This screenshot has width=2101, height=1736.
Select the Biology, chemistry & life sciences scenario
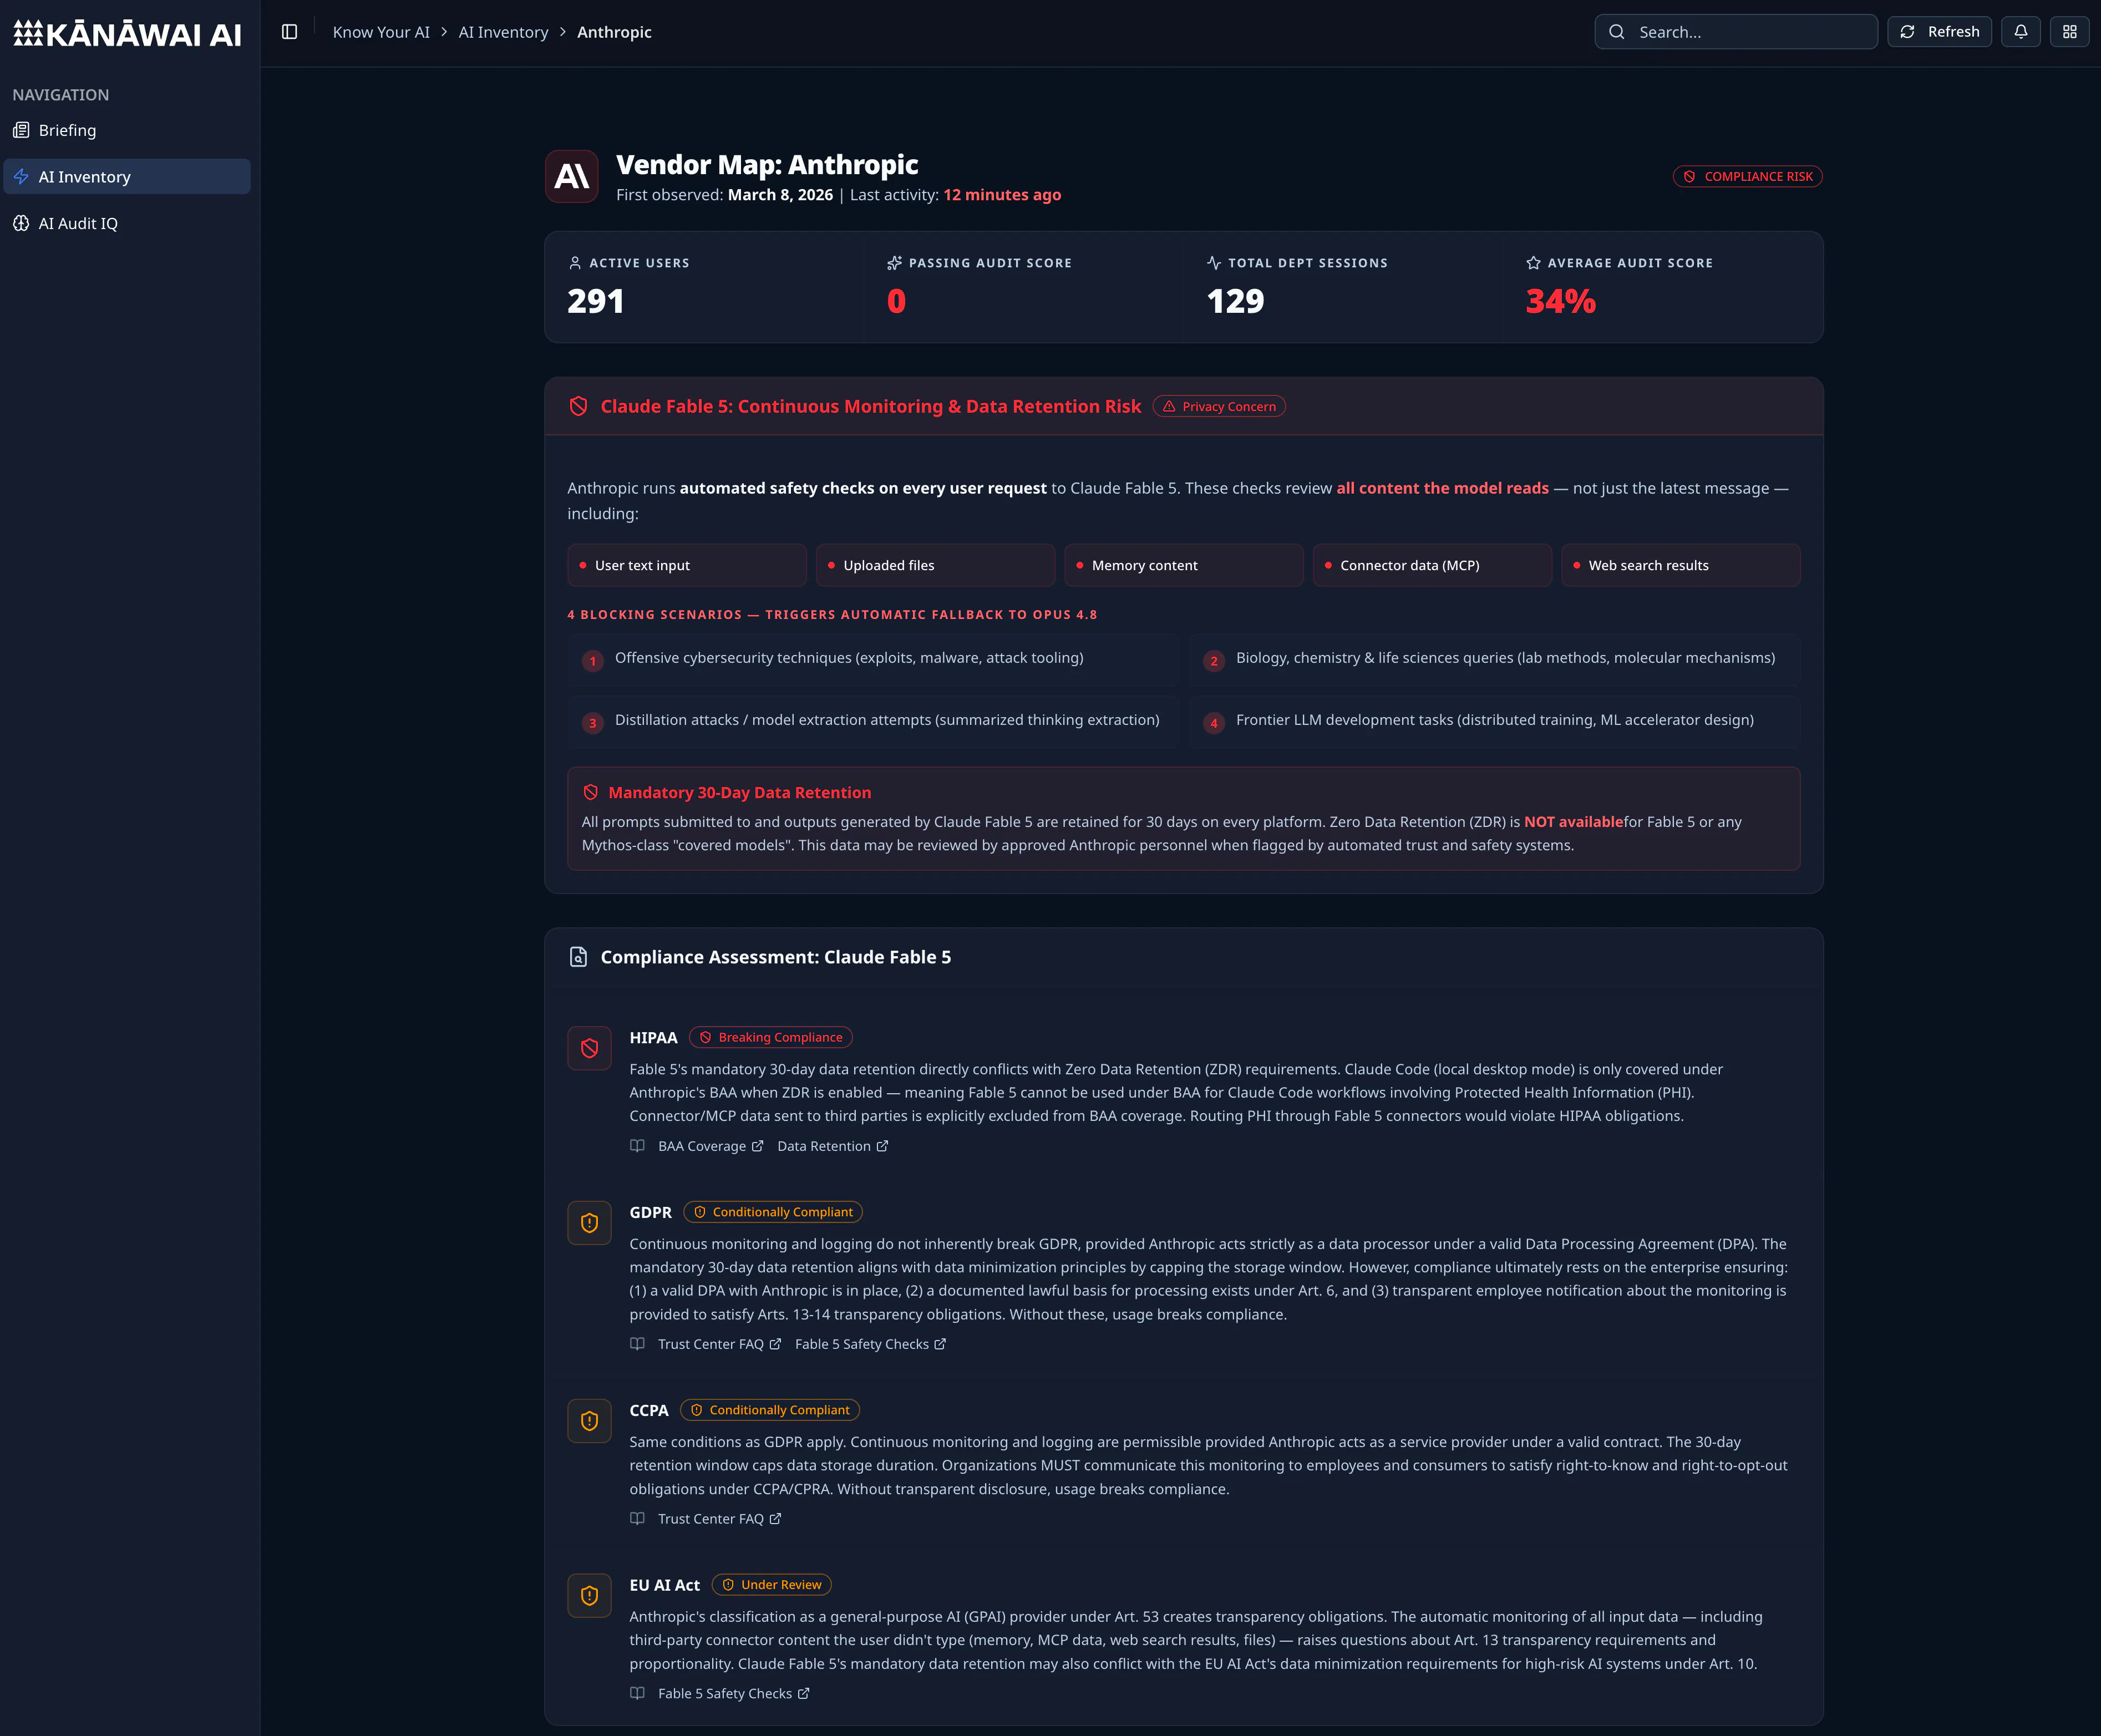1494,660
